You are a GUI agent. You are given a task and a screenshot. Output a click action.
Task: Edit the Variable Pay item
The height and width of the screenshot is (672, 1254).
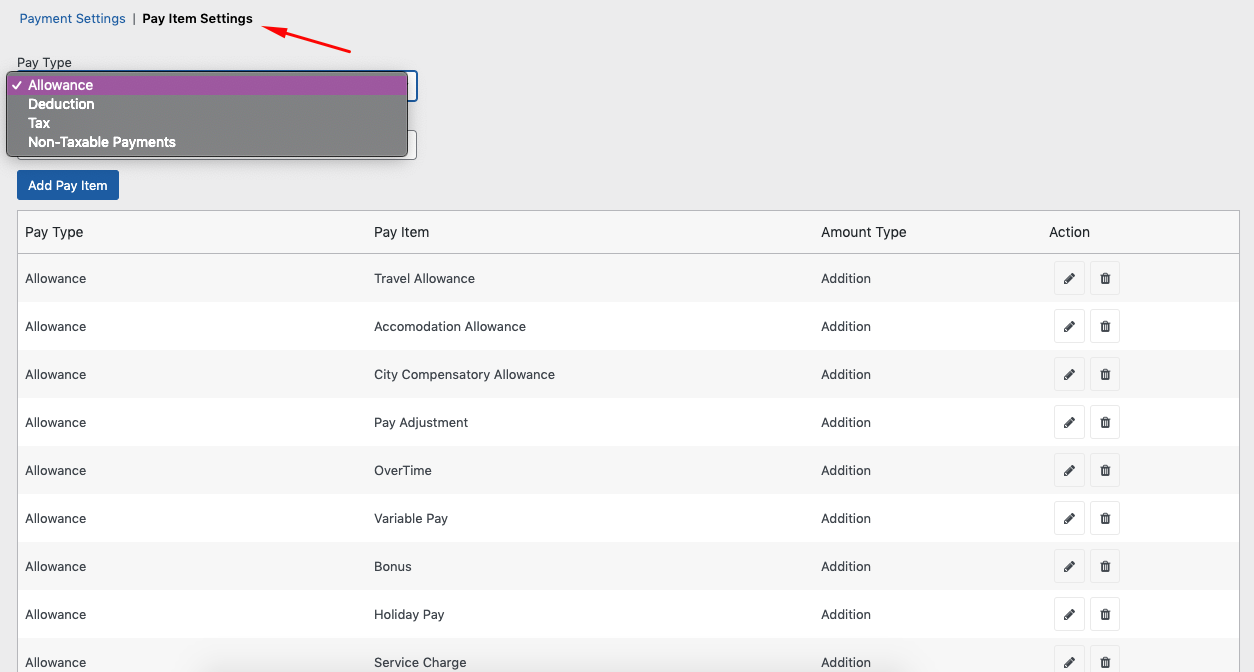click(1069, 518)
